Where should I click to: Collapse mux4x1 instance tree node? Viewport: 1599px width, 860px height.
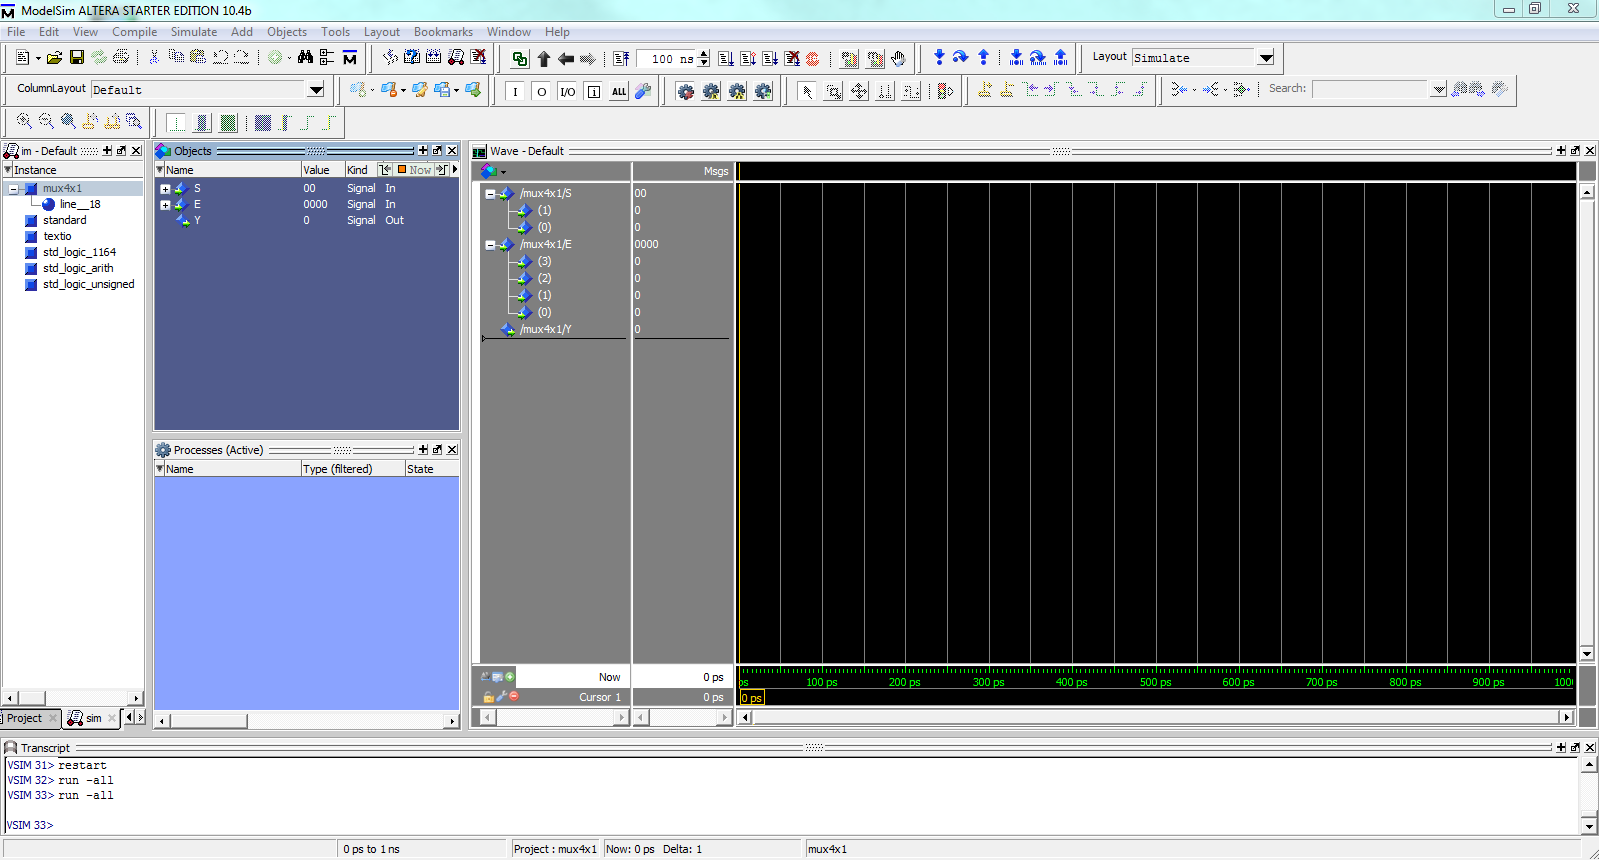coord(13,189)
